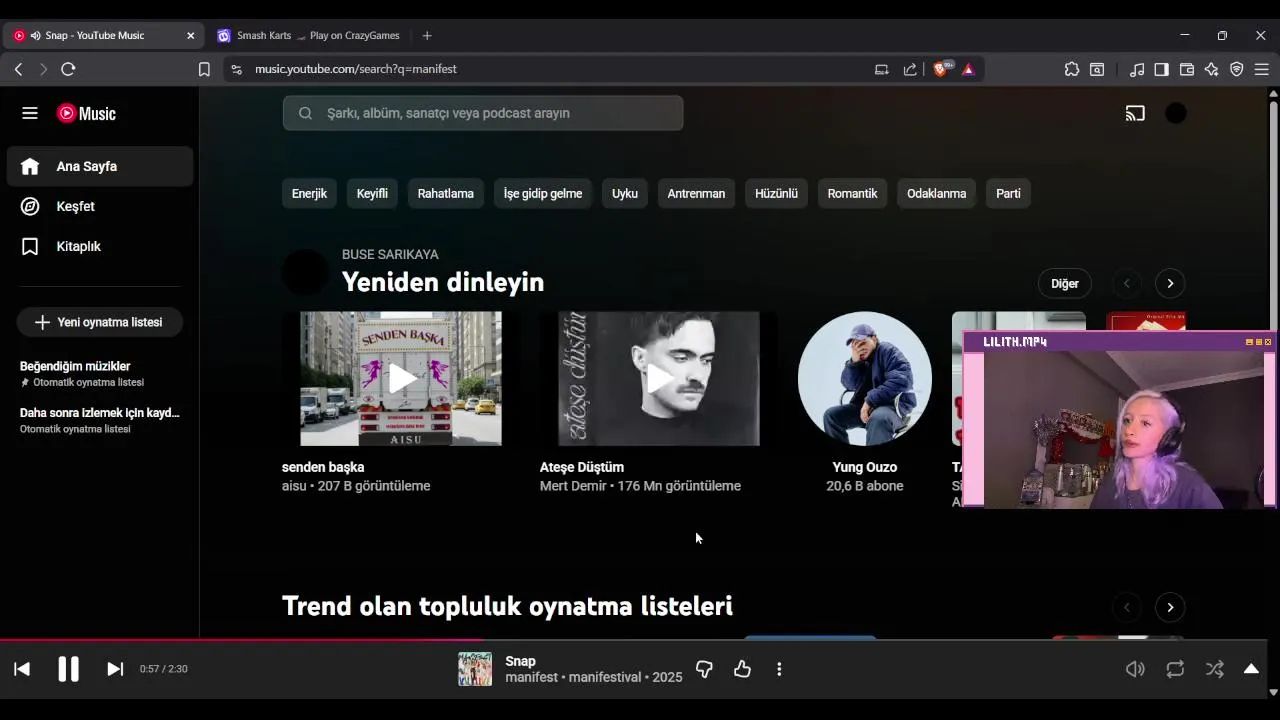Open Yung Ouzo artist picture
Viewport: 1280px width, 720px height.
point(865,378)
